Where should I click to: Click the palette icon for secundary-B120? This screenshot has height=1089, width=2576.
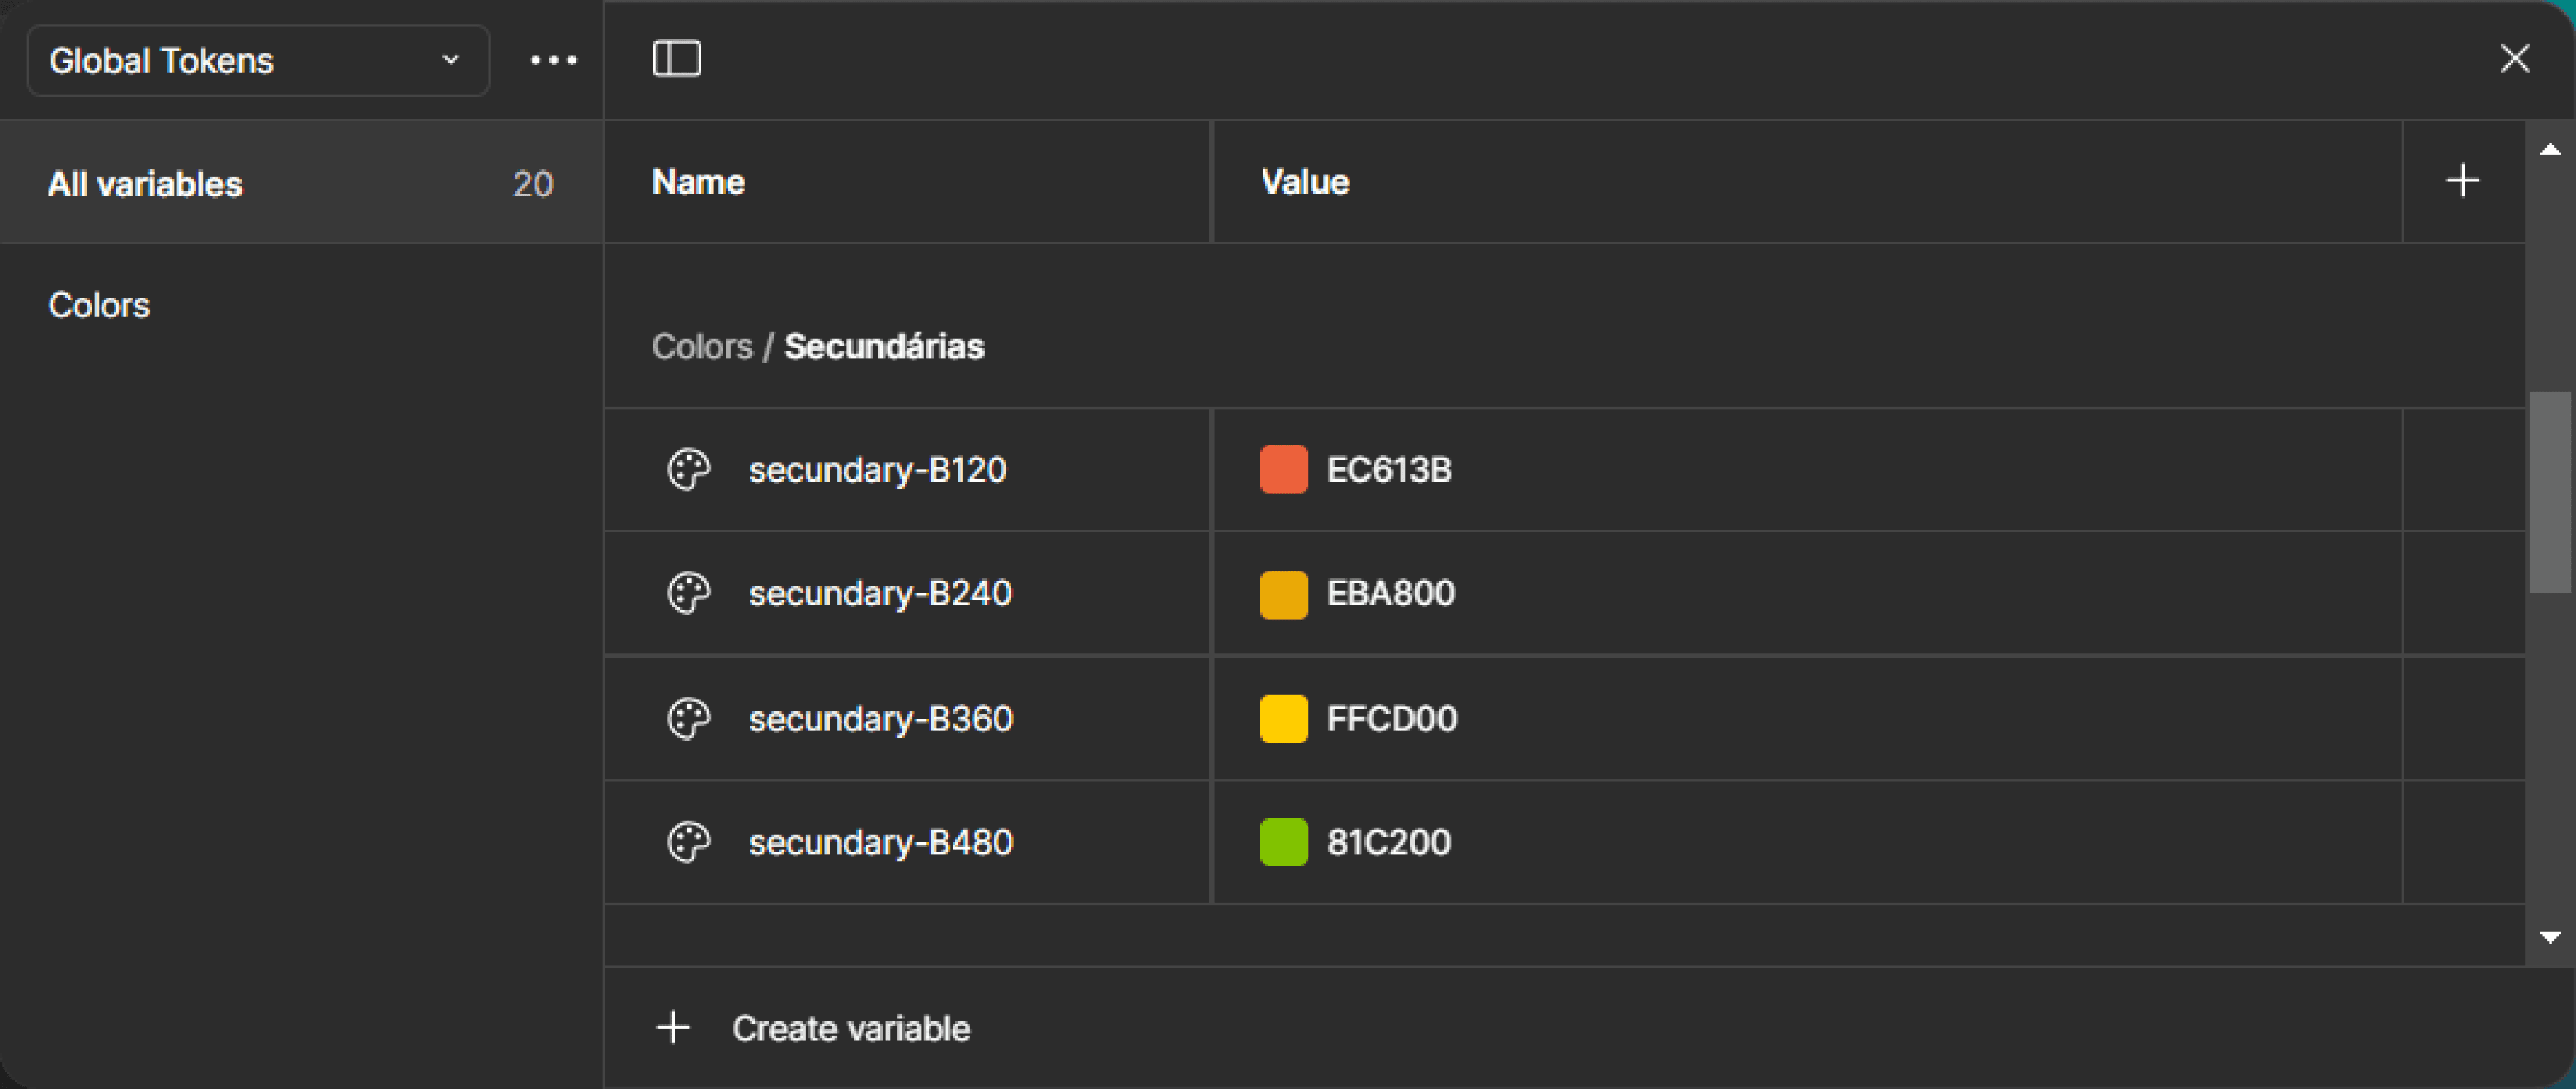pos(689,469)
